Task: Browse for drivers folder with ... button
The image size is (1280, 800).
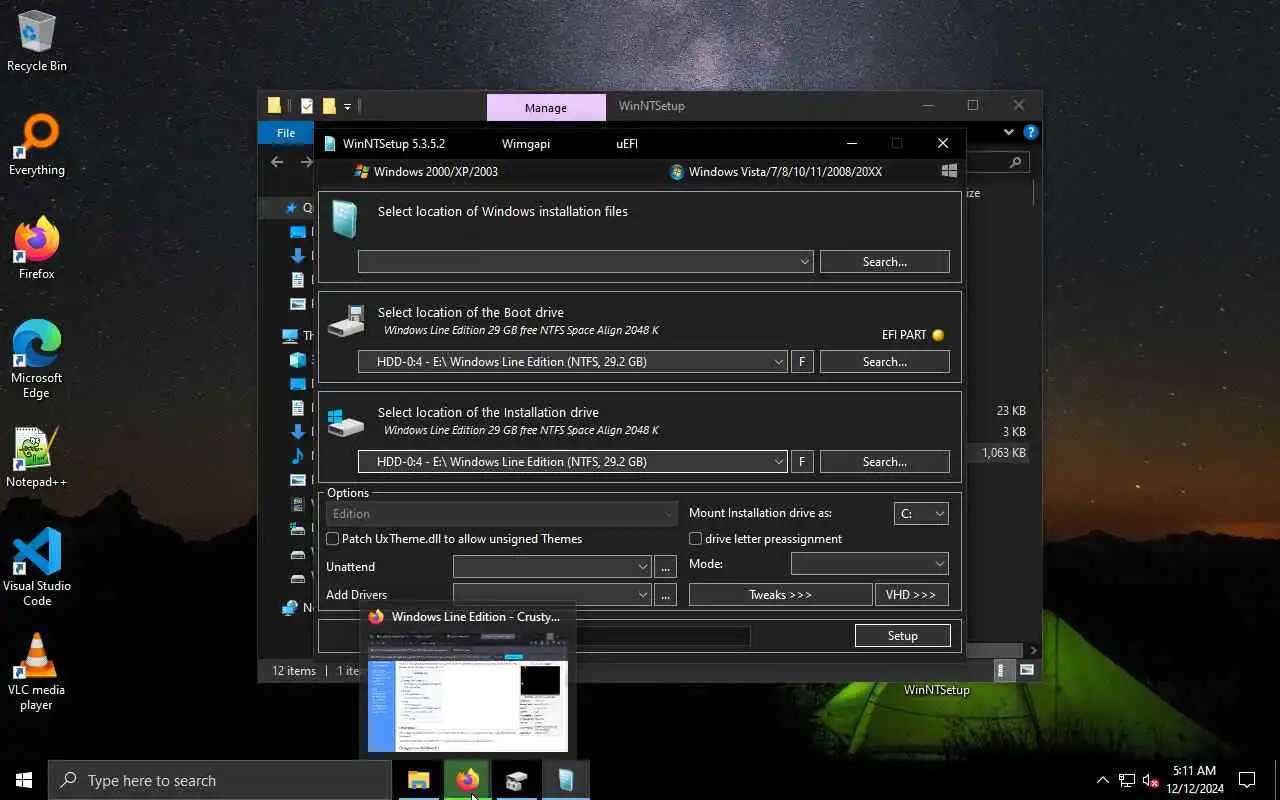Action: 666,595
